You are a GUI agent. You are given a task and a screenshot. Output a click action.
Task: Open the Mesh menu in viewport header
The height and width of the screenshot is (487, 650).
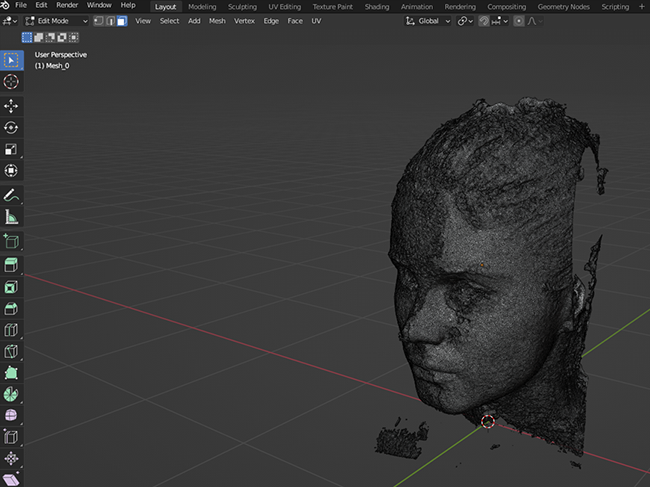click(x=217, y=21)
